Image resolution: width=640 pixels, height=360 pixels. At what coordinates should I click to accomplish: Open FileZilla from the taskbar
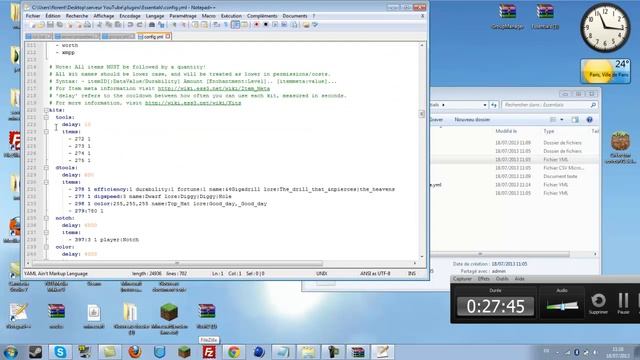point(209,352)
